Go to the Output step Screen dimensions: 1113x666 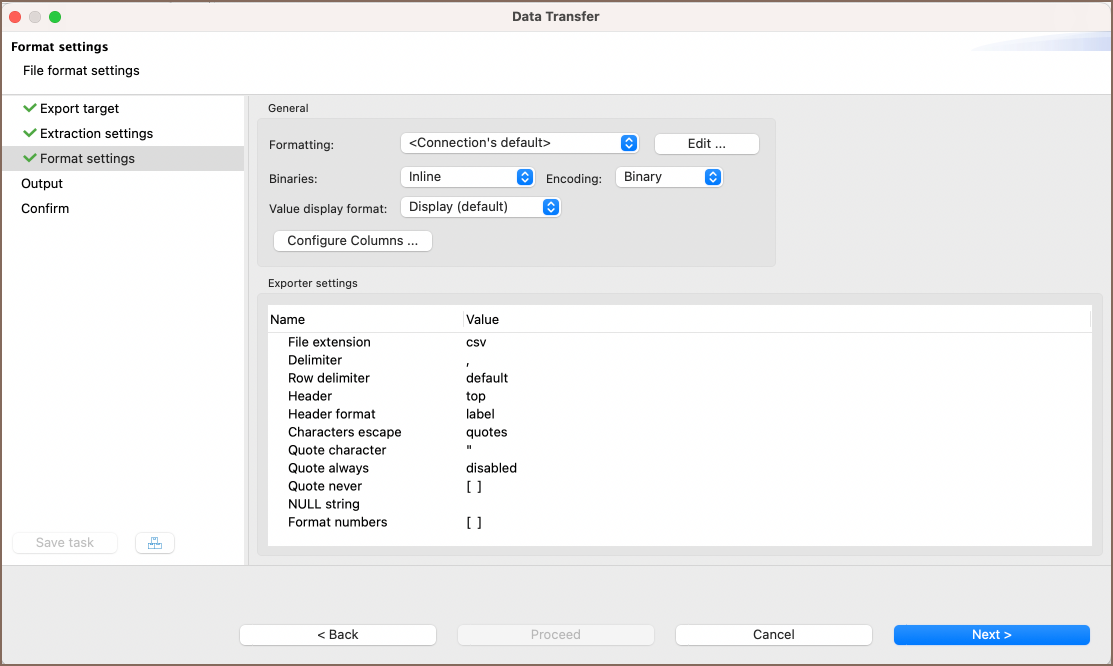42,183
